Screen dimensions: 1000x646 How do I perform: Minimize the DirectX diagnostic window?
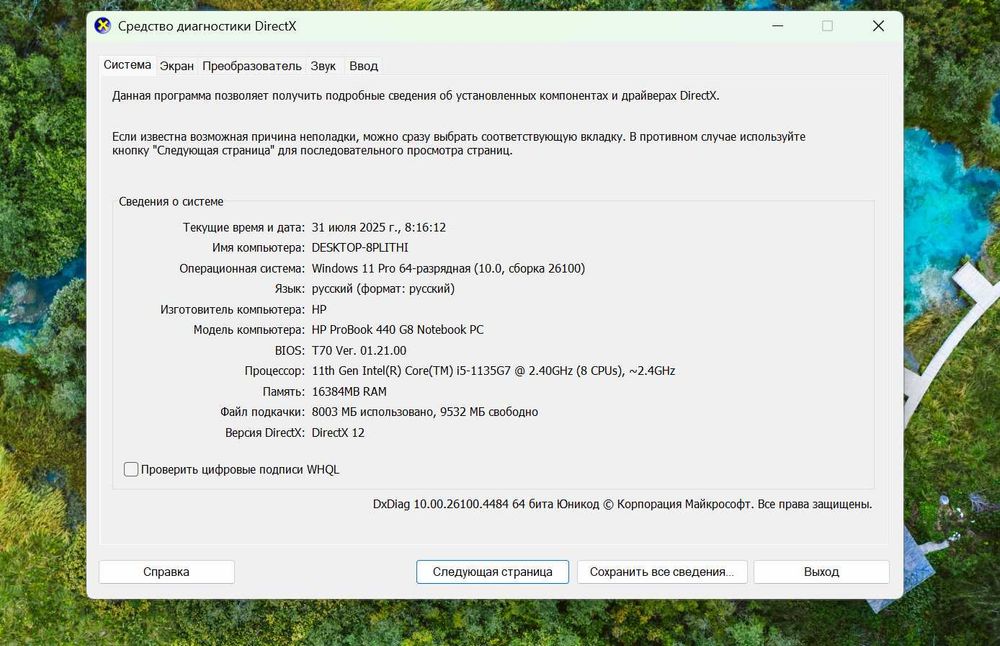[777, 26]
